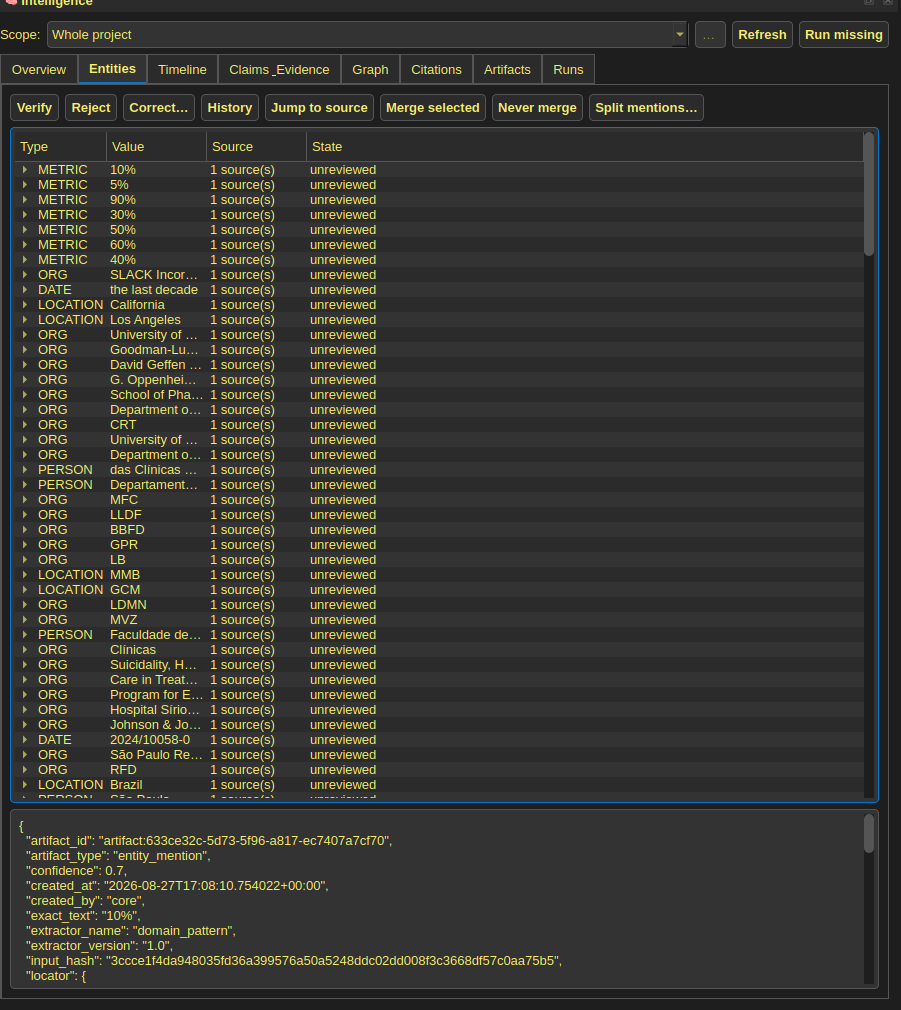Viewport: 901px width, 1010px height.
Task: Select the LDMN entry
Action: click(128, 605)
